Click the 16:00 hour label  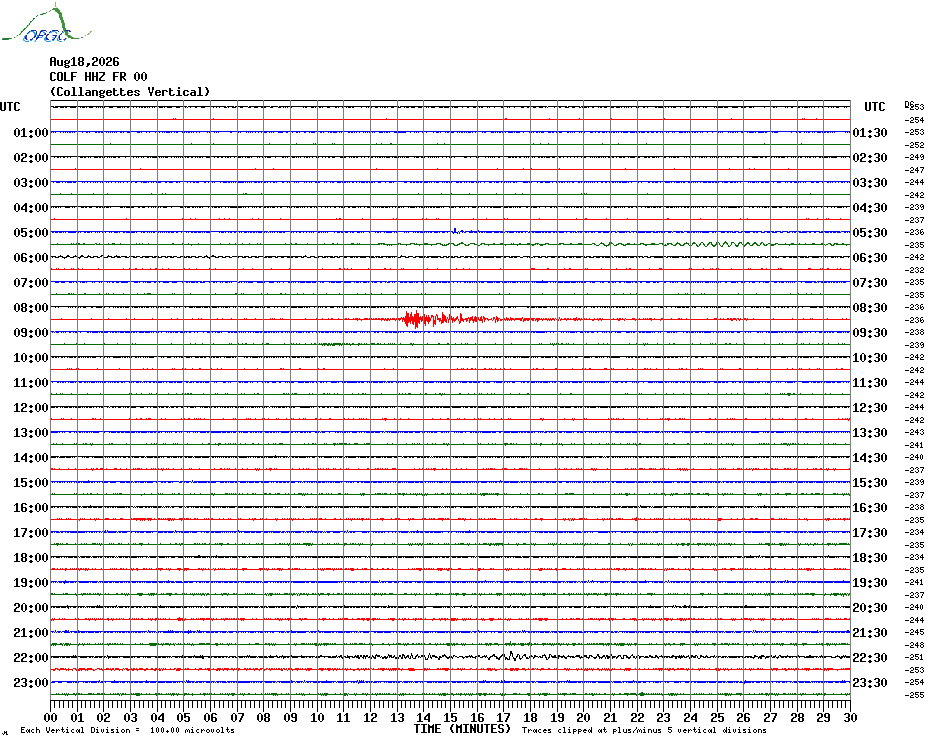coord(31,507)
